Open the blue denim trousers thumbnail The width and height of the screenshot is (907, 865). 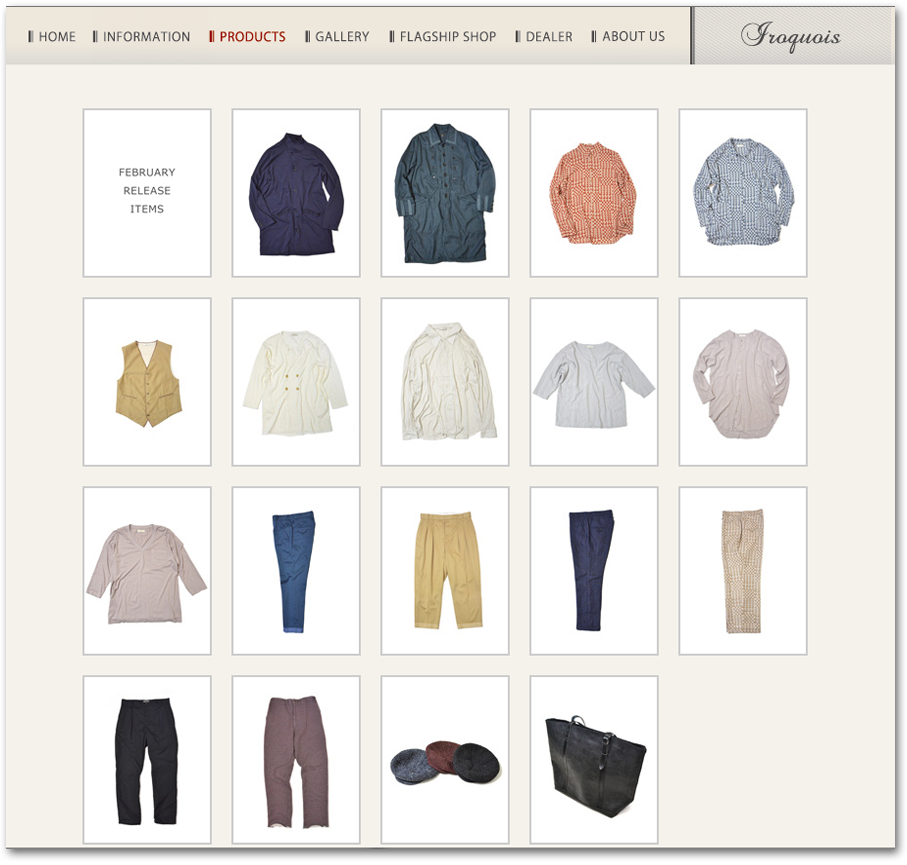tap(296, 571)
